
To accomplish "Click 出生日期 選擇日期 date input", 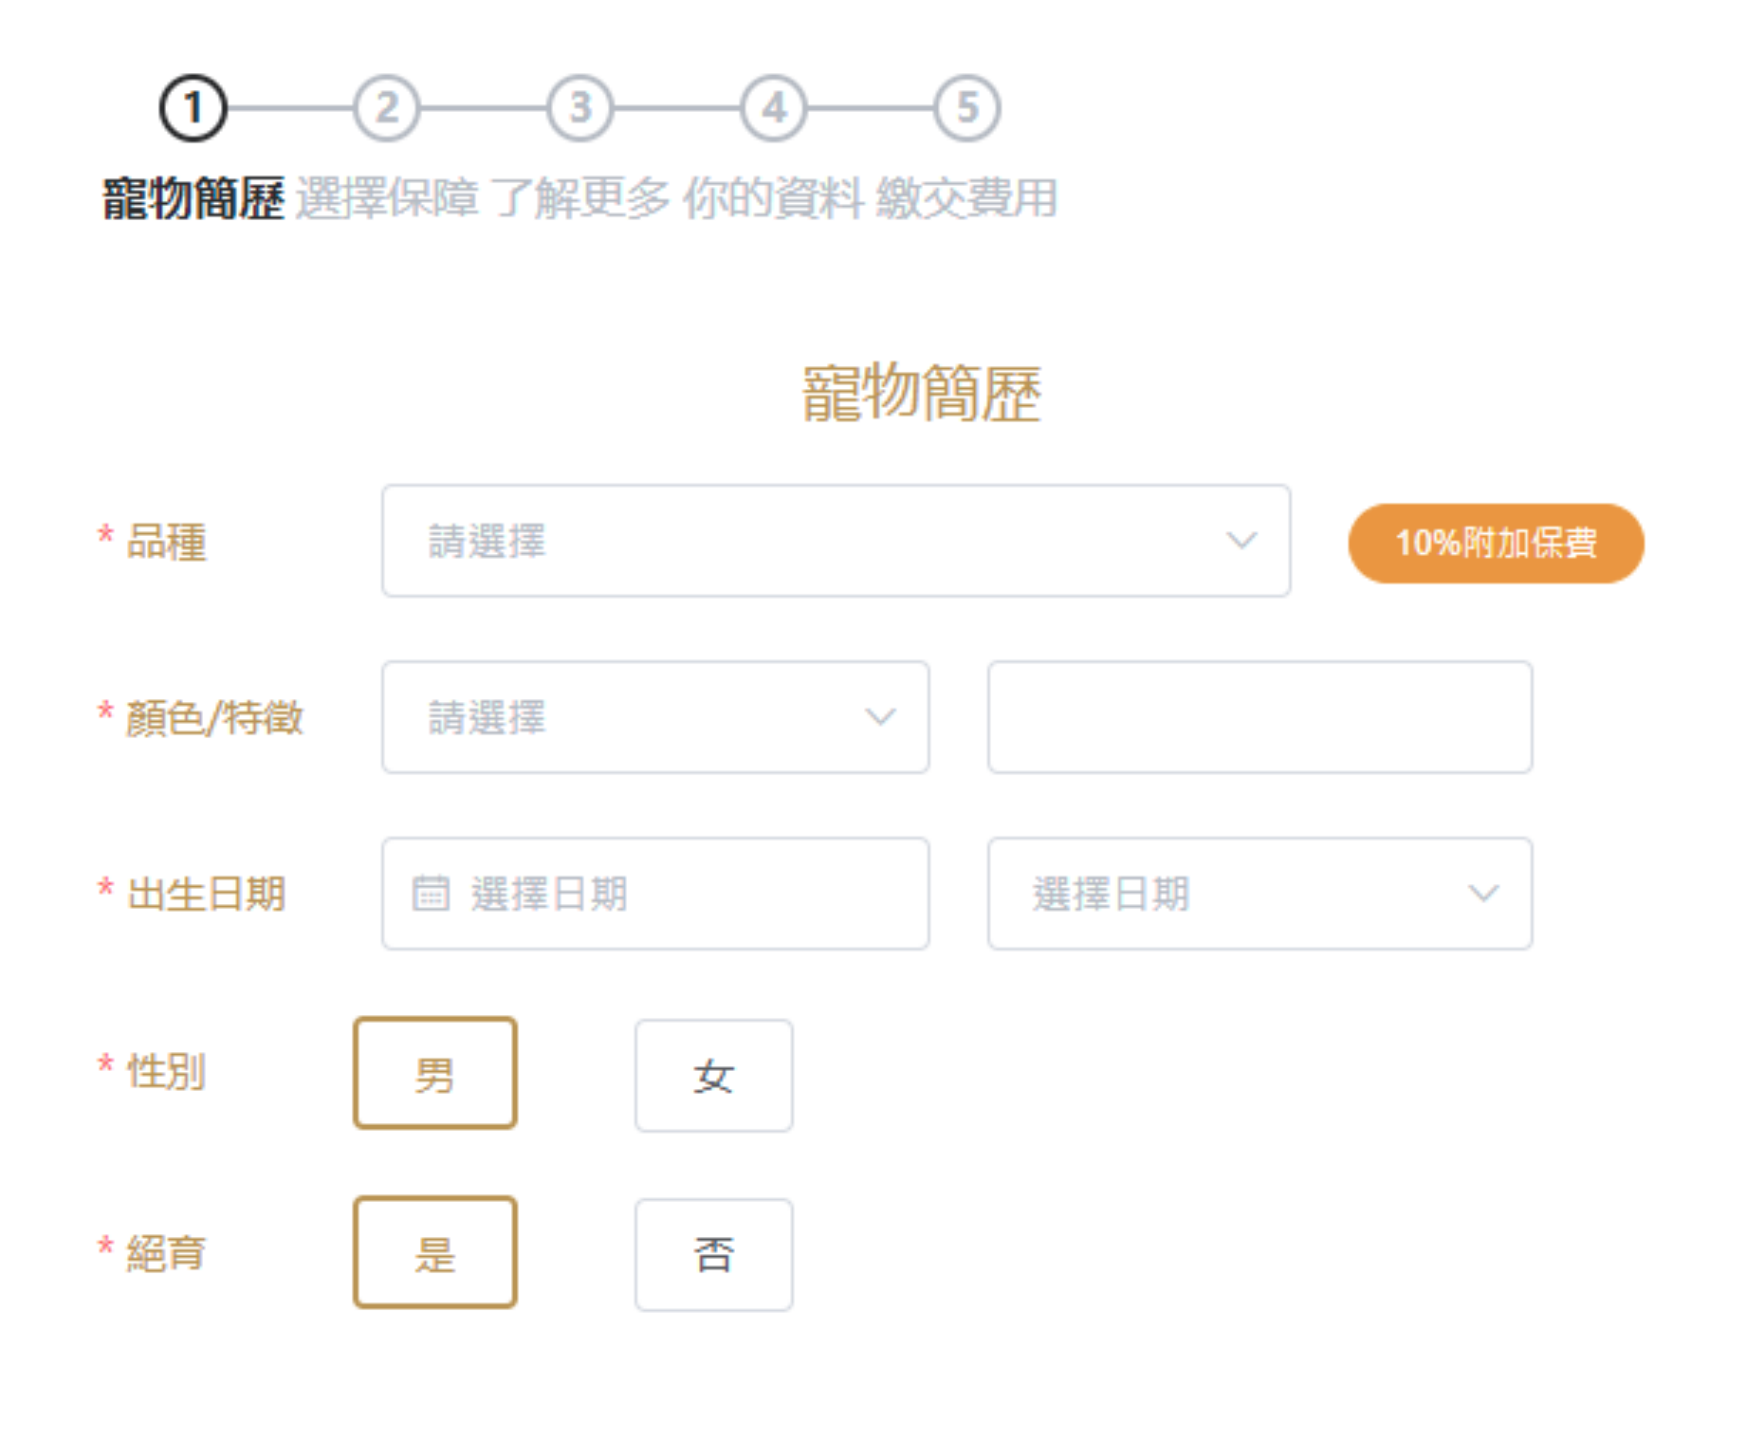I will (x=655, y=893).
